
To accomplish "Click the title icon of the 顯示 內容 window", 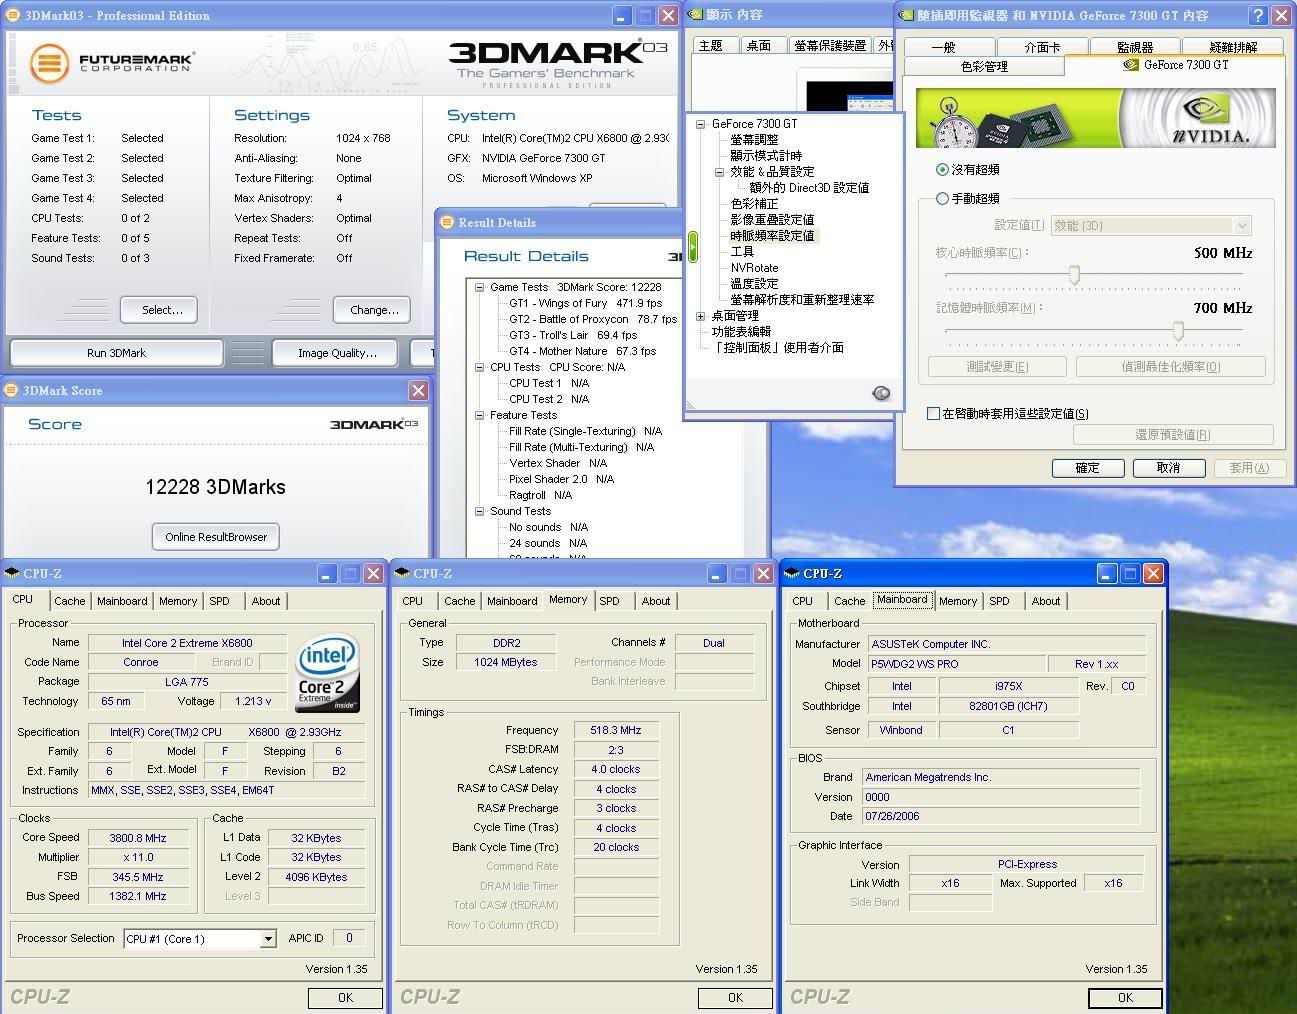I will [696, 15].
